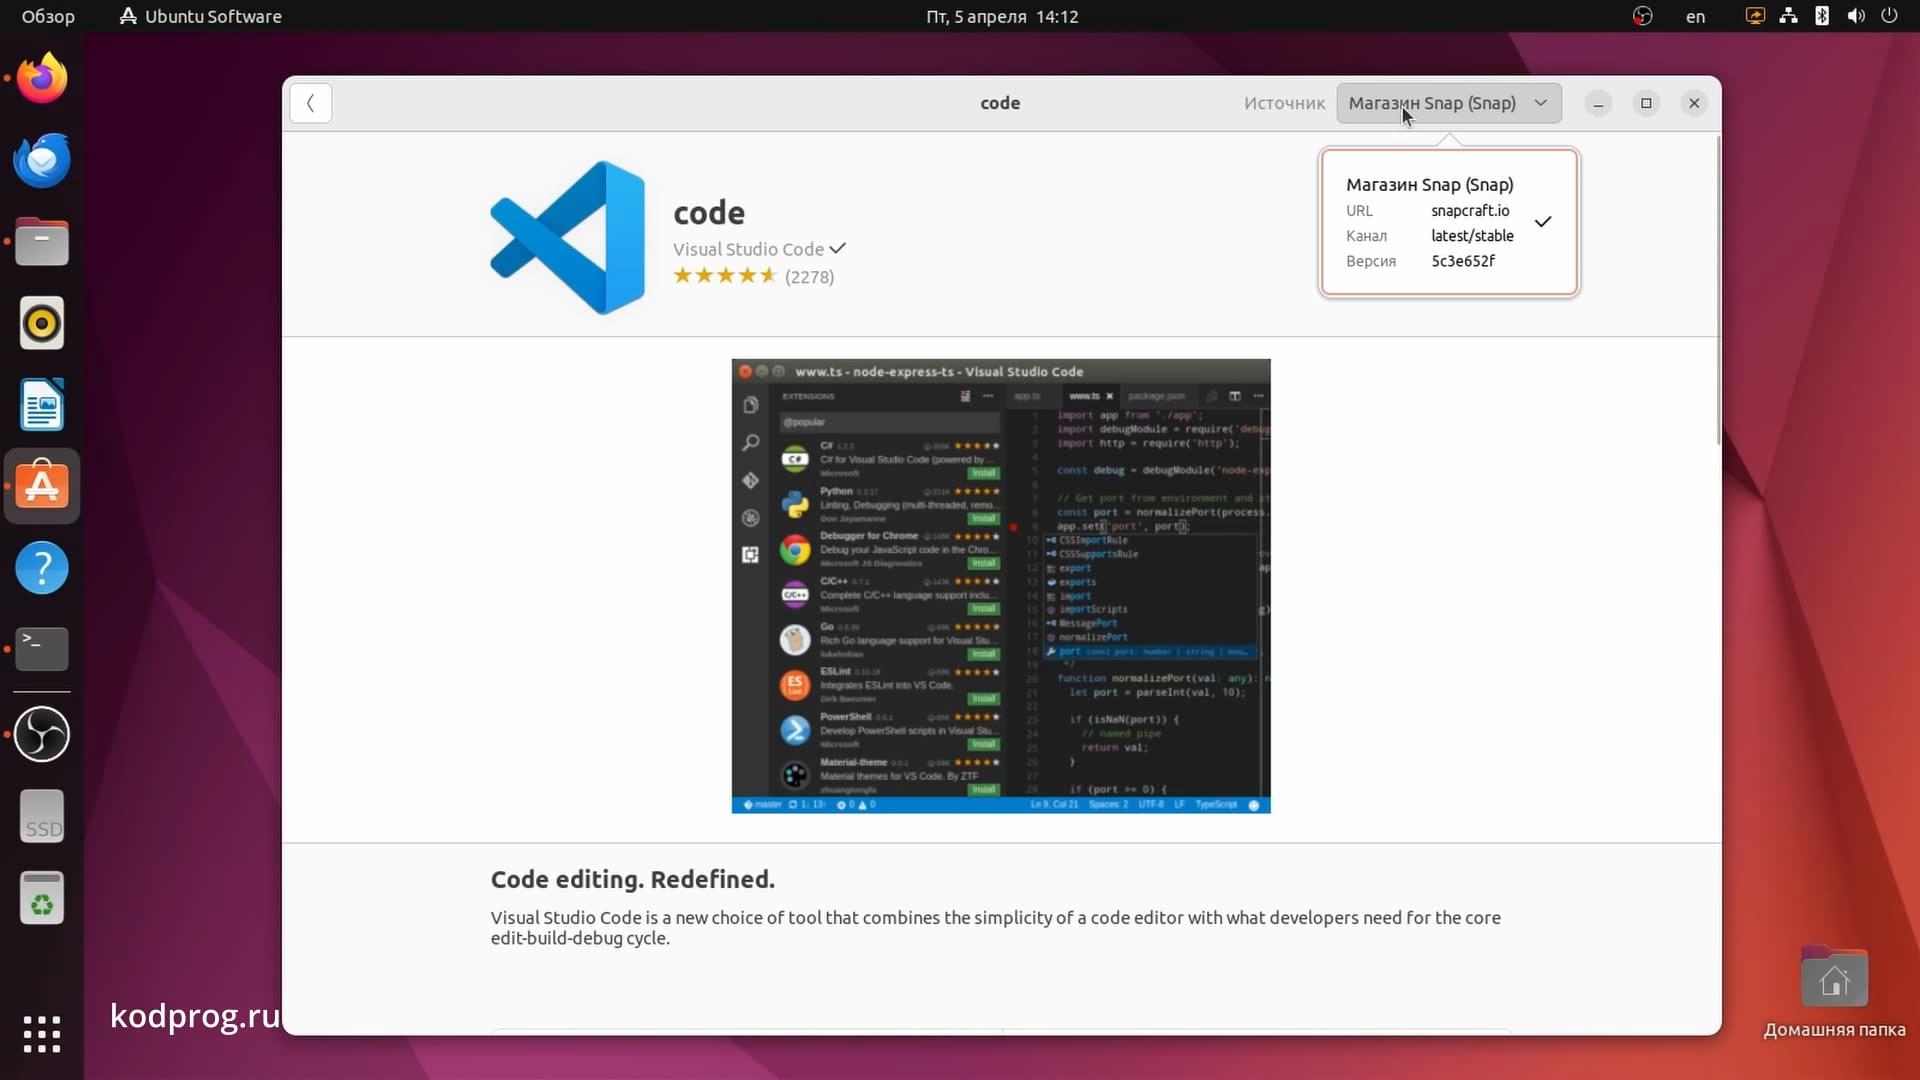
Task: Open Firefox from the dock
Action: point(42,79)
